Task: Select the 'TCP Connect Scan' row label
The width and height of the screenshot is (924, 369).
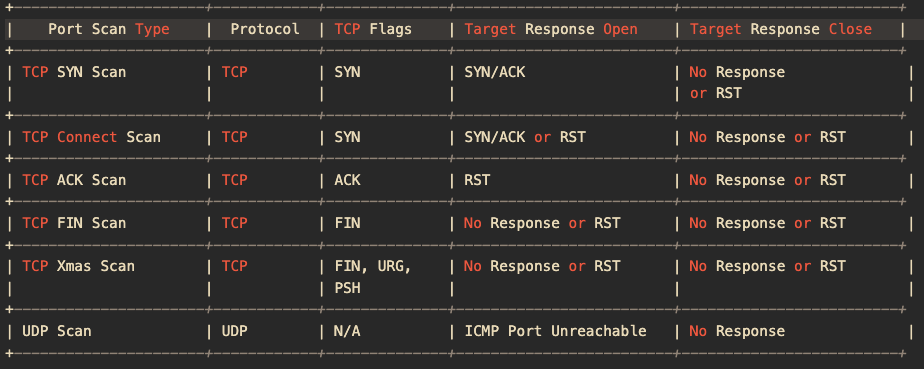Action: coord(91,137)
